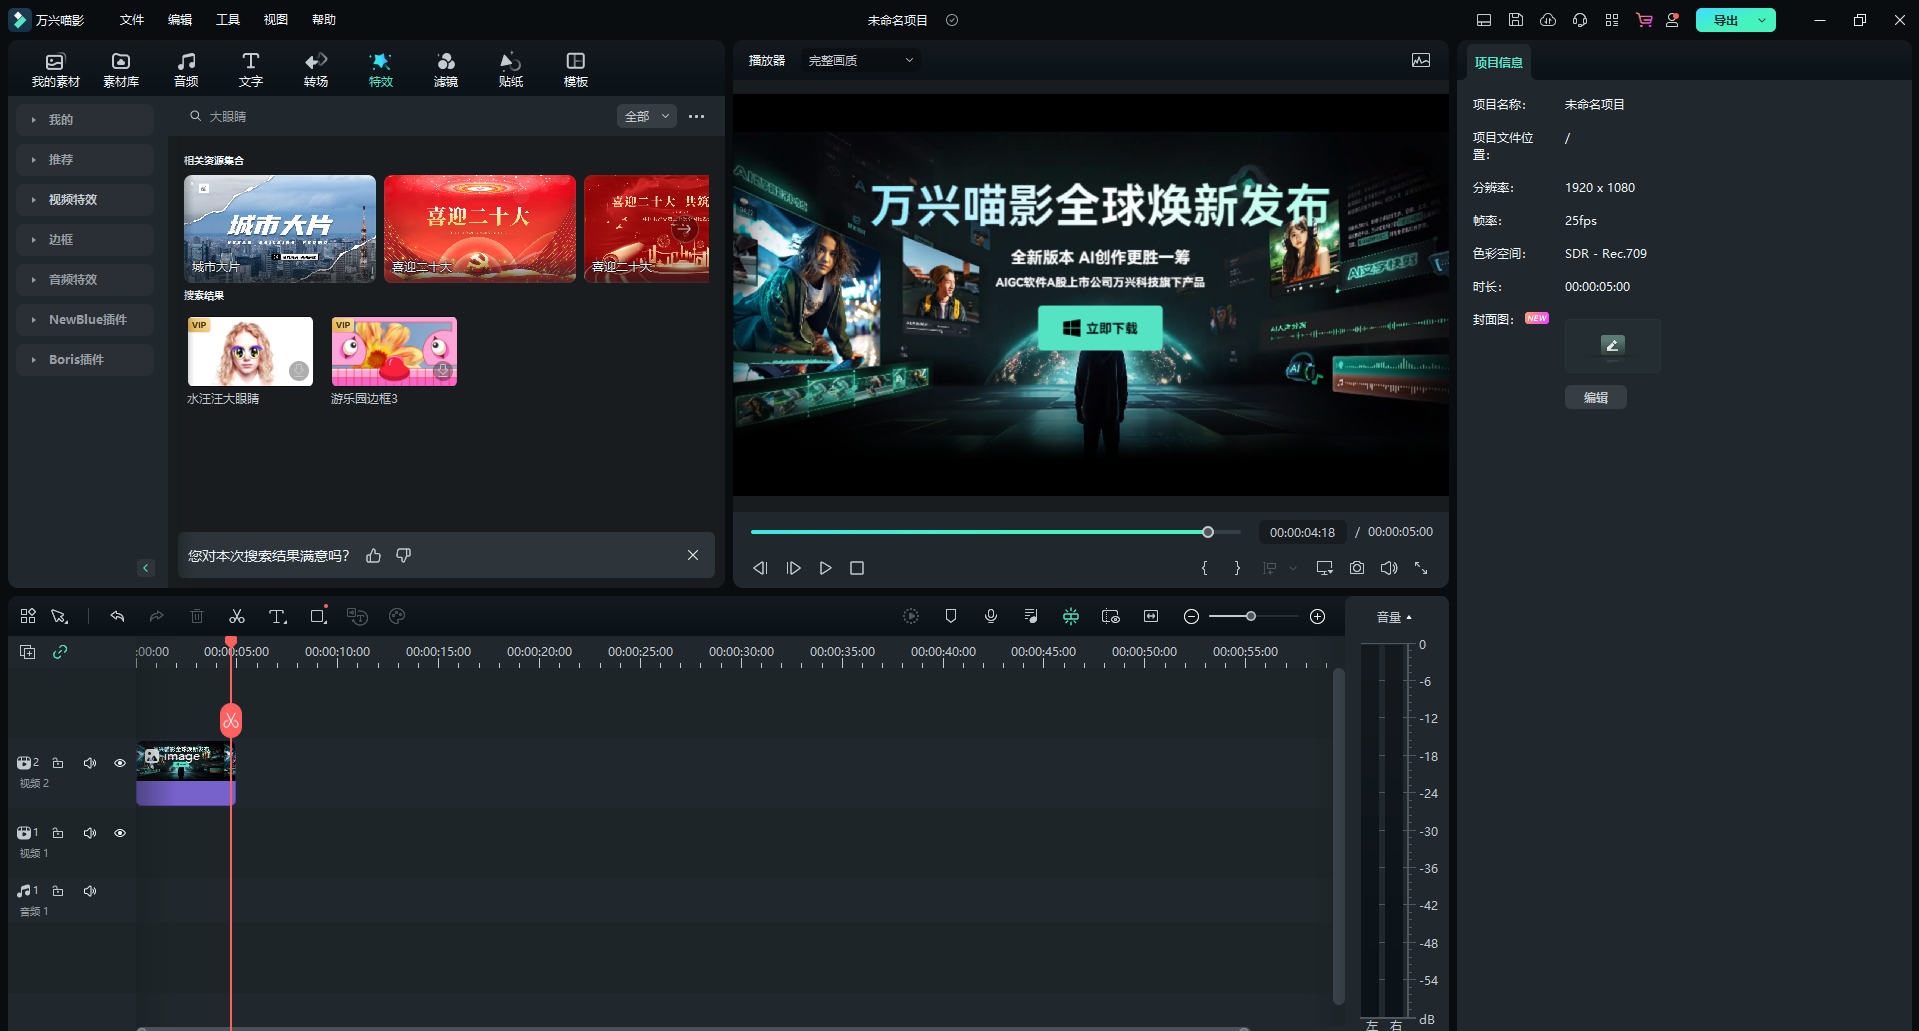Viewport: 1919px width, 1031px height.
Task: Undo the last action
Action: (118, 617)
